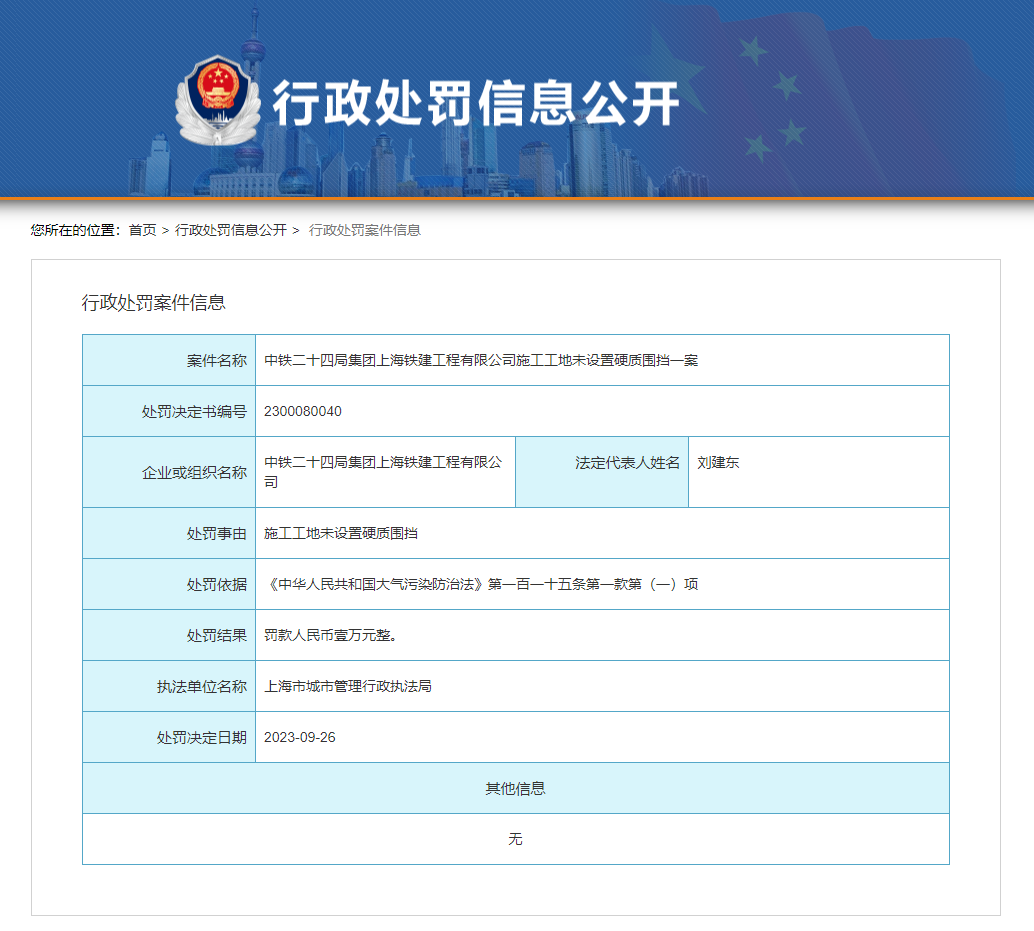Click the 罚款人民币壹万元整 result text
This screenshot has width=1034, height=931.
[x=330, y=635]
